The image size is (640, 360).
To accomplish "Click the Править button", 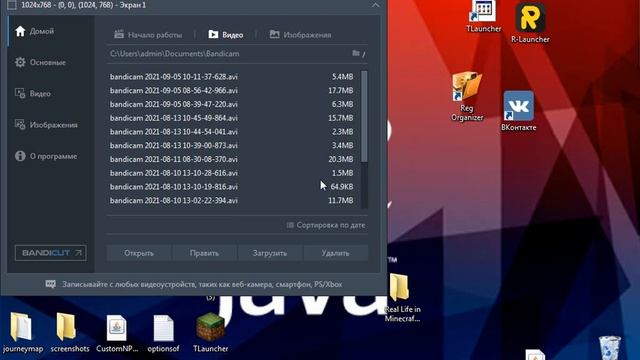I will pos(204,253).
